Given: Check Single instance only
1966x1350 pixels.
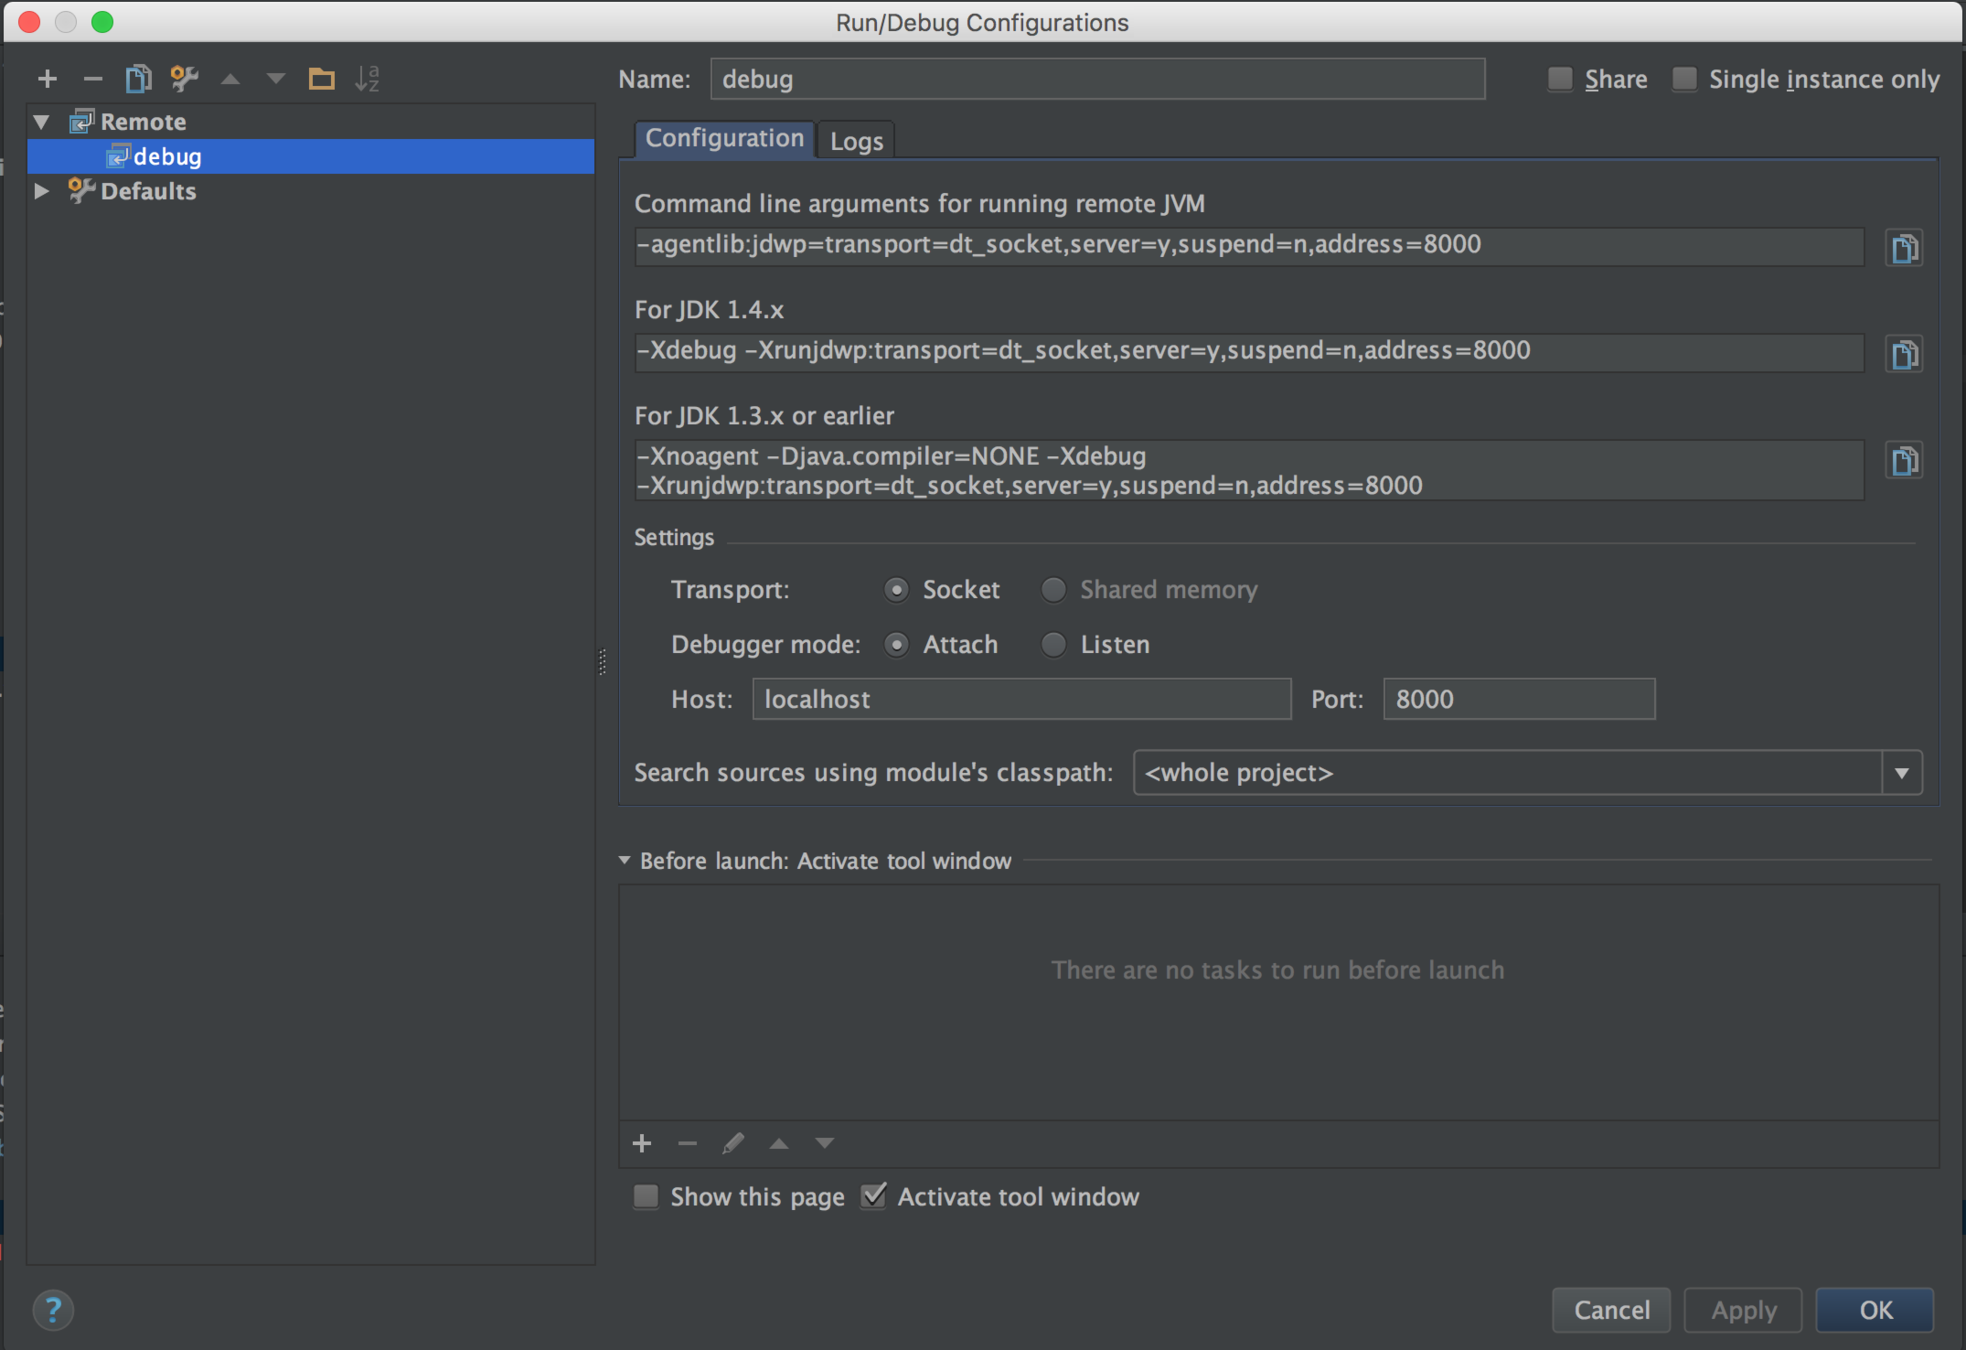Looking at the screenshot, I should [1685, 79].
